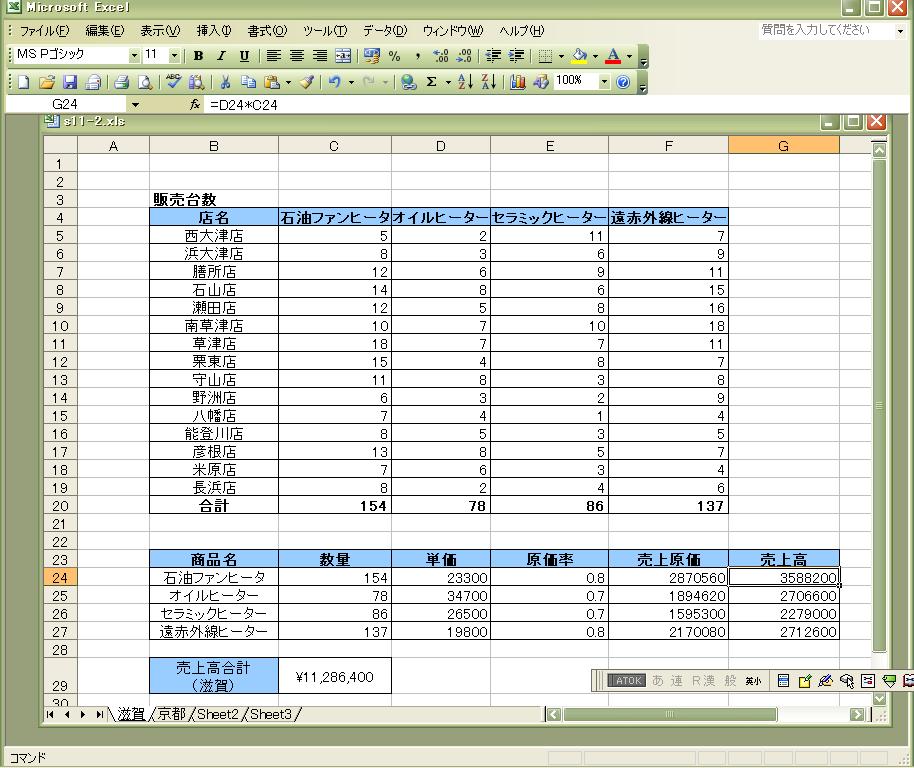Run spelling check

pyautogui.click(x=173, y=82)
